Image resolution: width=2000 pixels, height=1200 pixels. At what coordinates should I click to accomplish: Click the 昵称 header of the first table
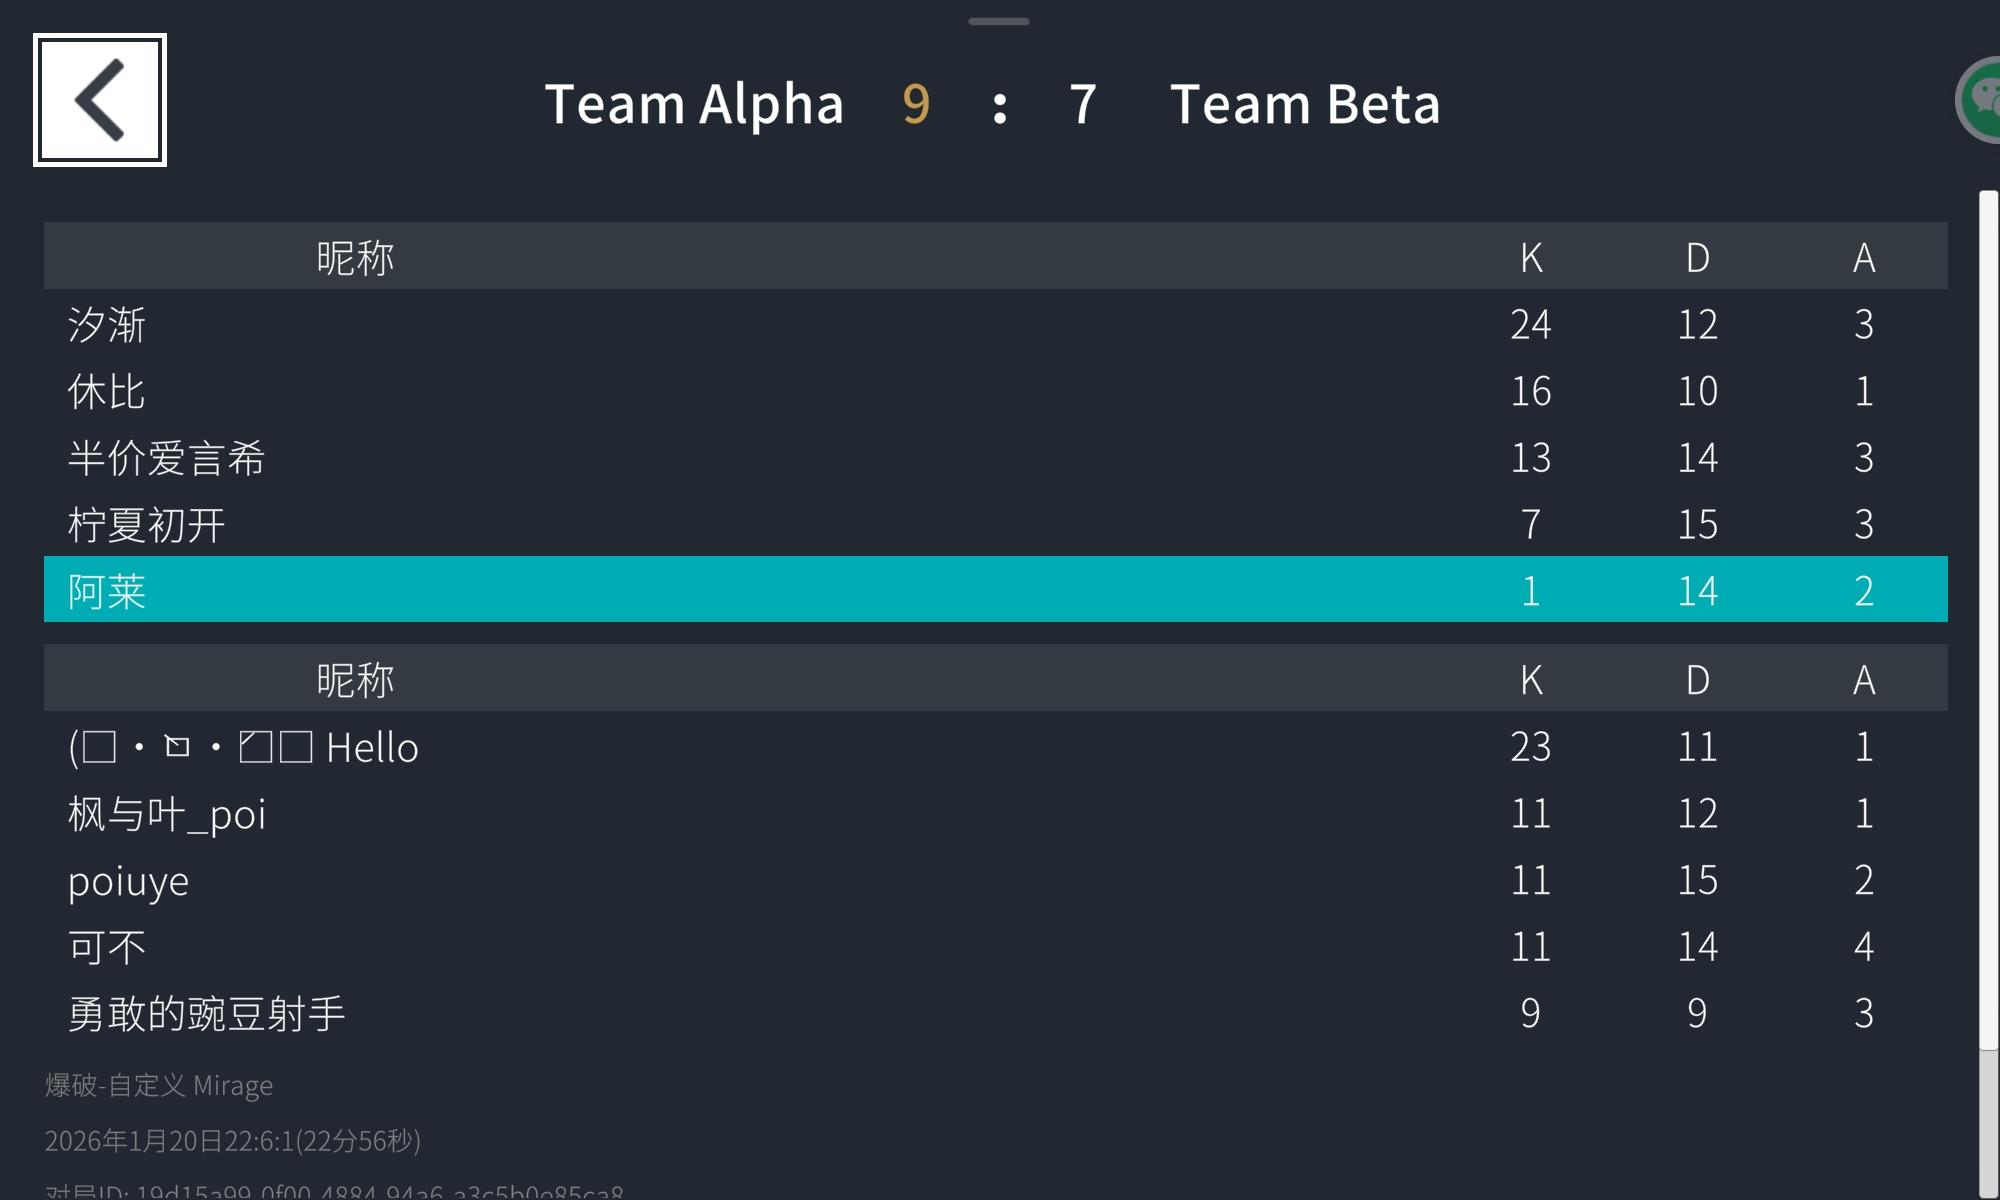pos(355,257)
